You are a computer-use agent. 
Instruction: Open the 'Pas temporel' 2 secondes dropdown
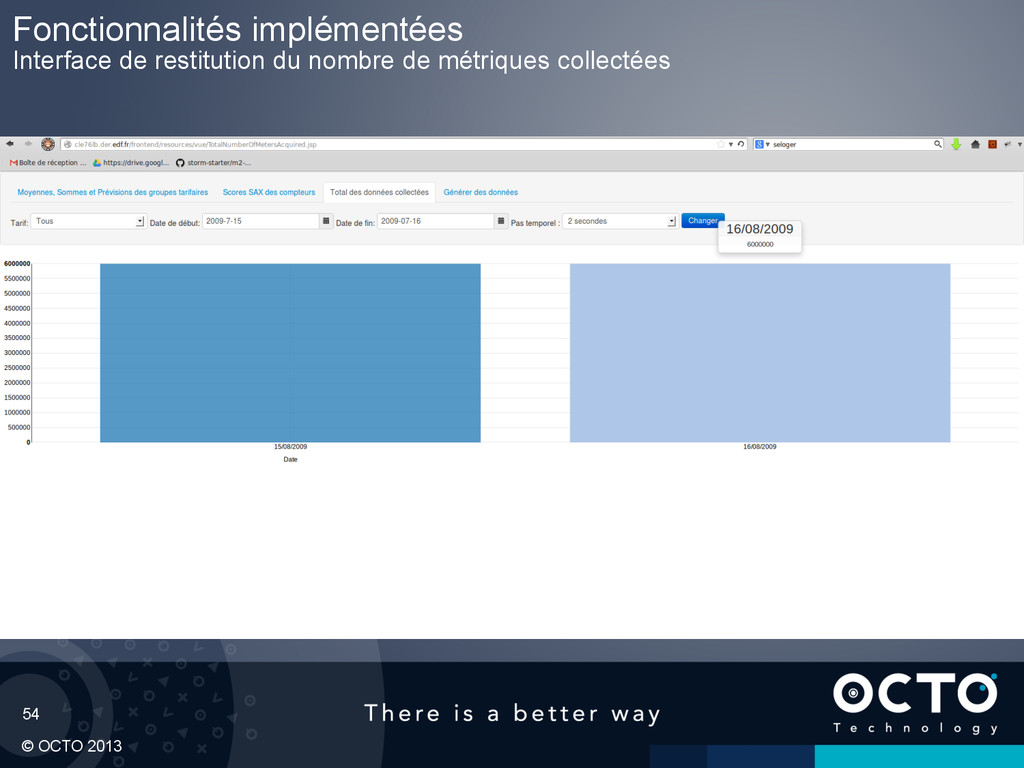pyautogui.click(x=619, y=221)
